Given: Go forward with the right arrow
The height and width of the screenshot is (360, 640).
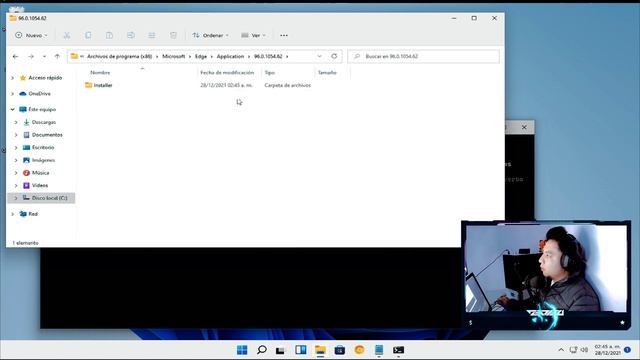Looking at the screenshot, I should pos(31,56).
